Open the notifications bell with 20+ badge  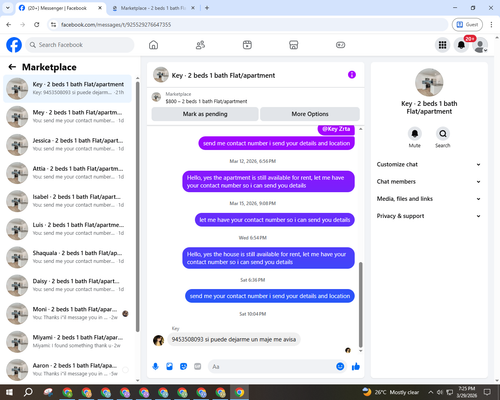coord(461,45)
